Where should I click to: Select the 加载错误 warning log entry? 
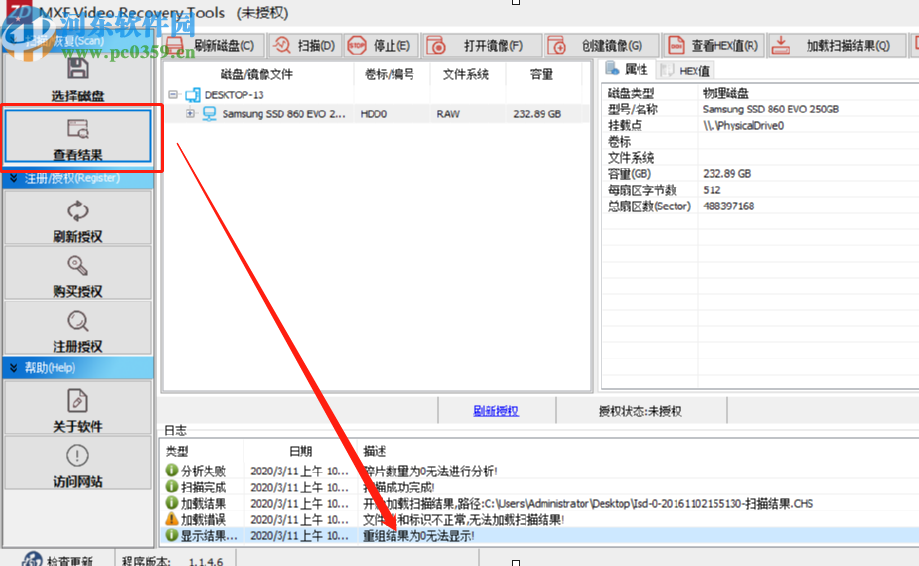(x=539, y=519)
